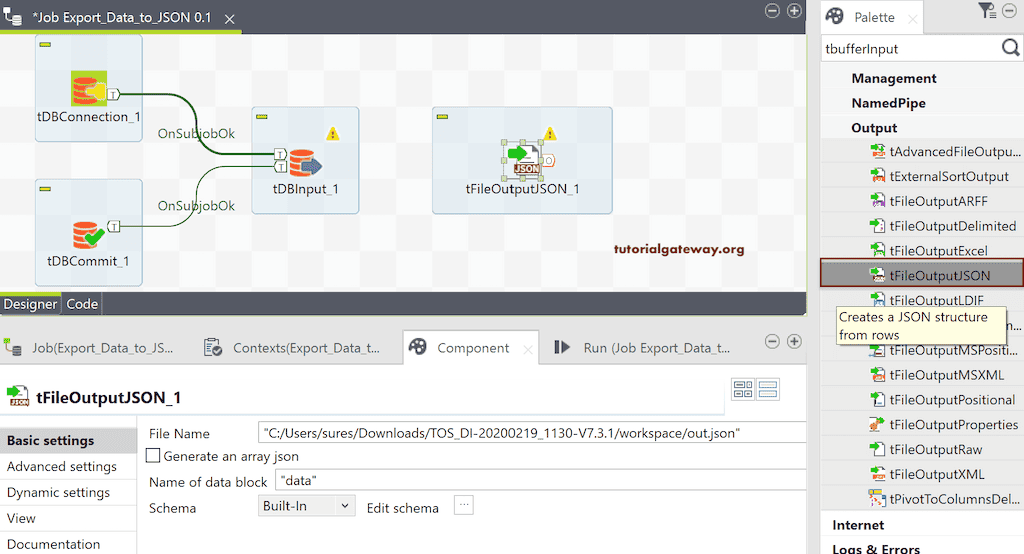
Task: Expand the NamedPipe palette category
Action: 888,103
